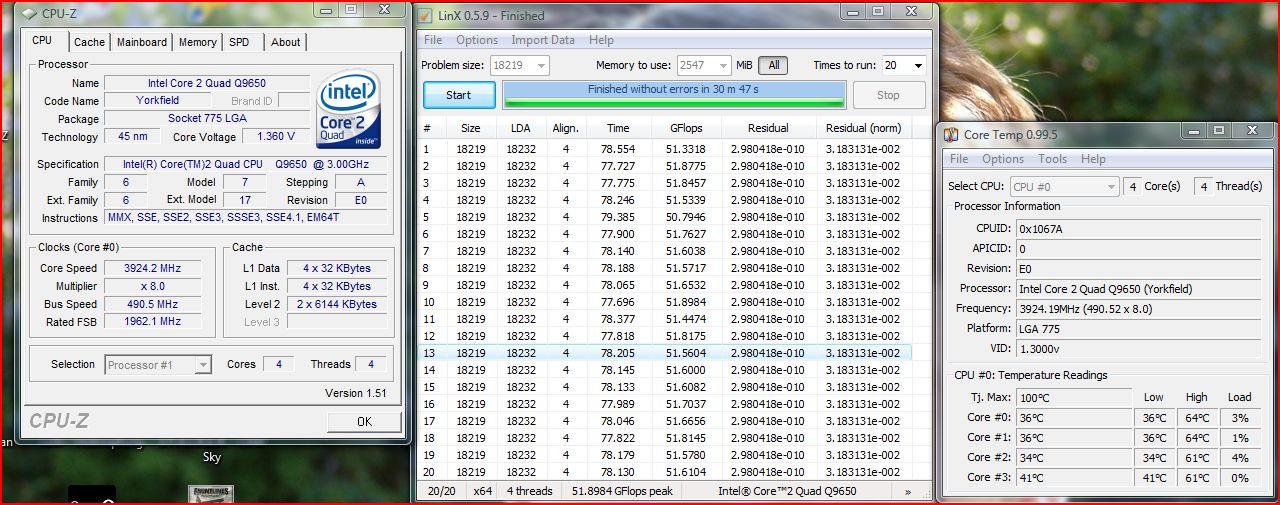Click the VID 1.3000v field in Core Temp
The width and height of the screenshot is (1280, 505).
(1136, 349)
